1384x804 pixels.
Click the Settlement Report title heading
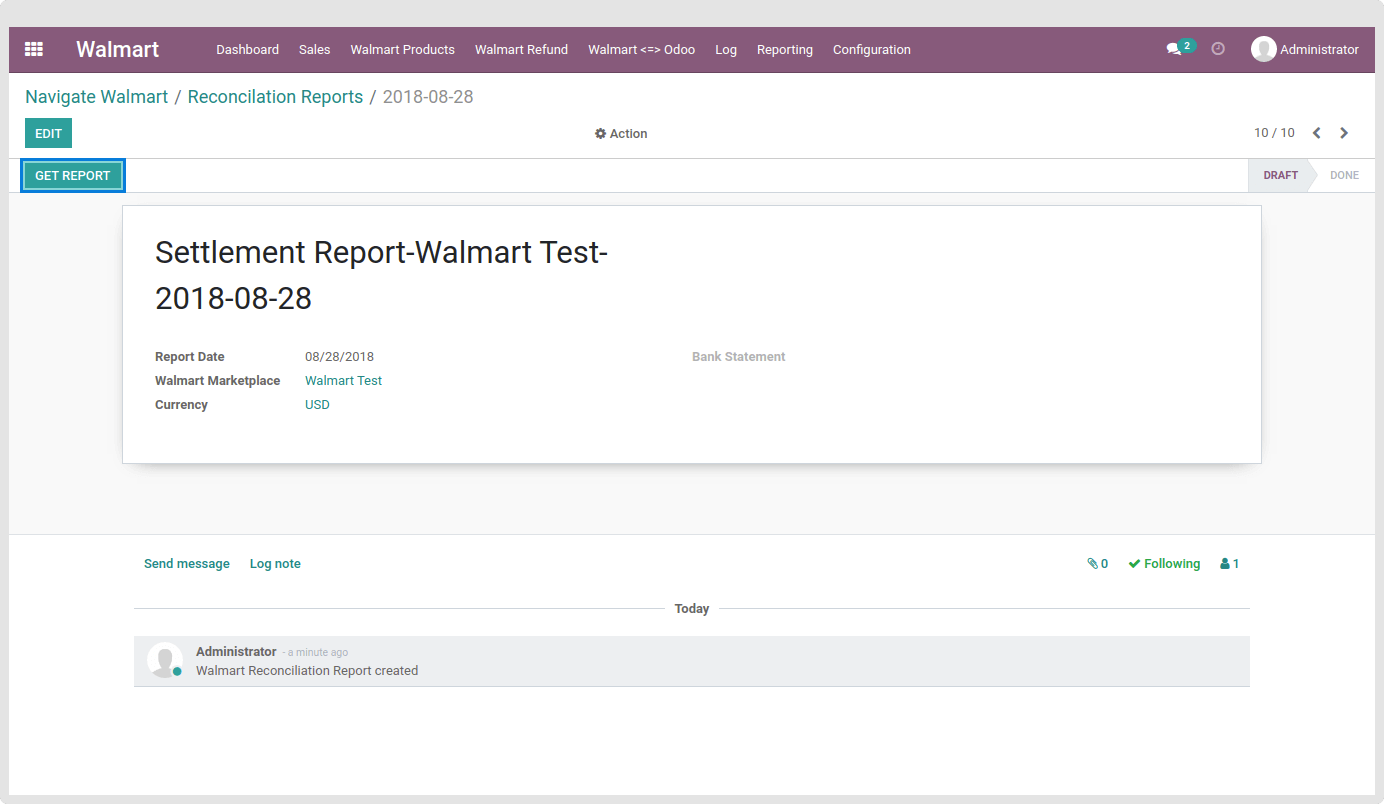point(381,275)
